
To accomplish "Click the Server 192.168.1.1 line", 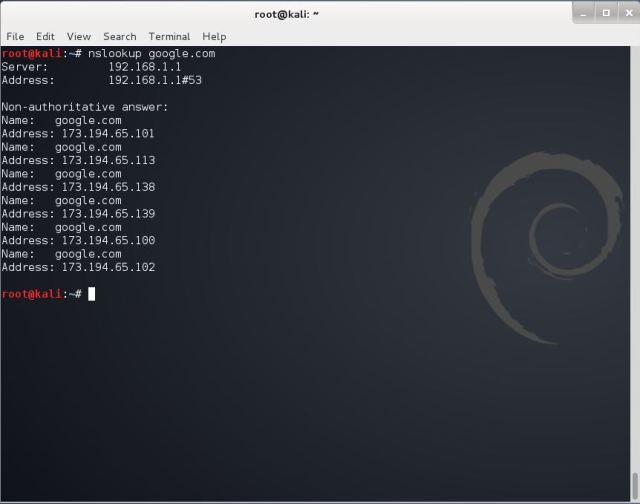I will click(x=91, y=67).
